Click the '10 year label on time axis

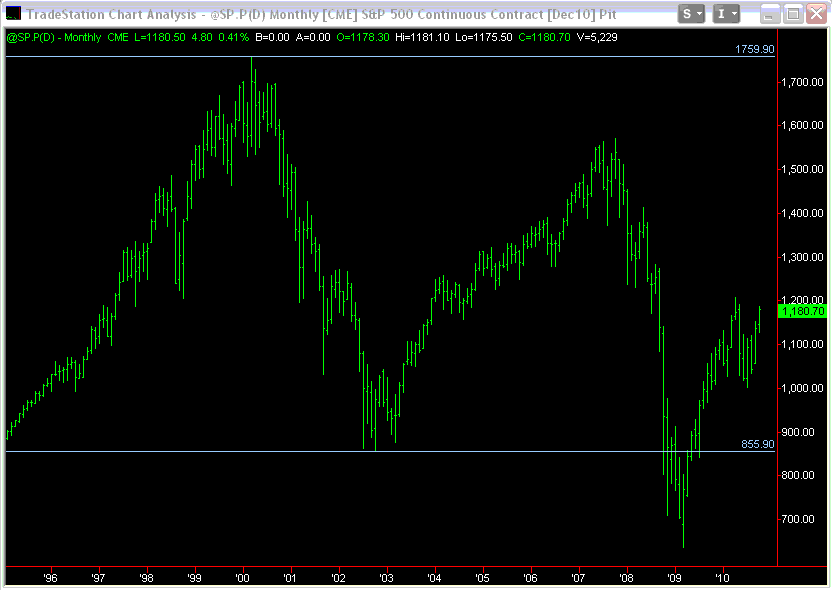tap(722, 578)
